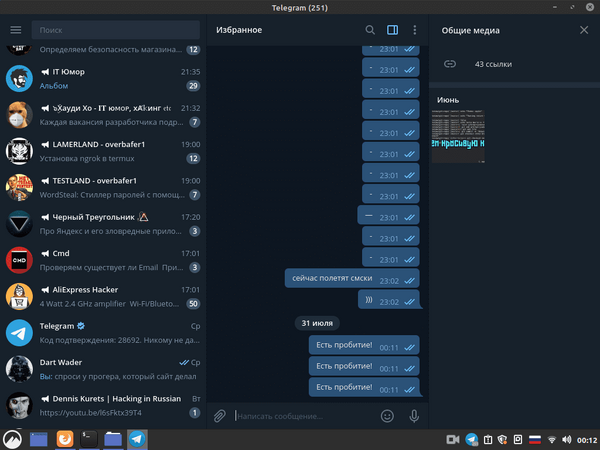The height and width of the screenshot is (450, 600).
Task: Click the Dart Wader avatar
Action: [x=19, y=369]
